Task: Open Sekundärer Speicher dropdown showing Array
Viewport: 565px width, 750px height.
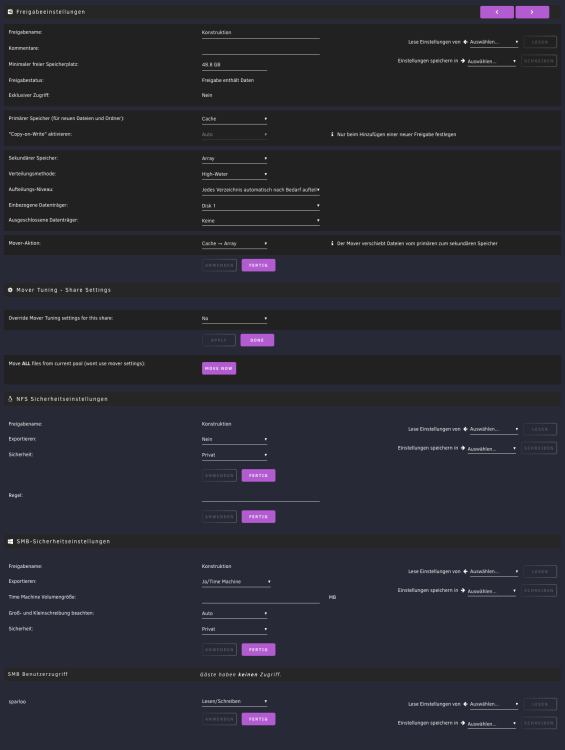Action: (234, 158)
